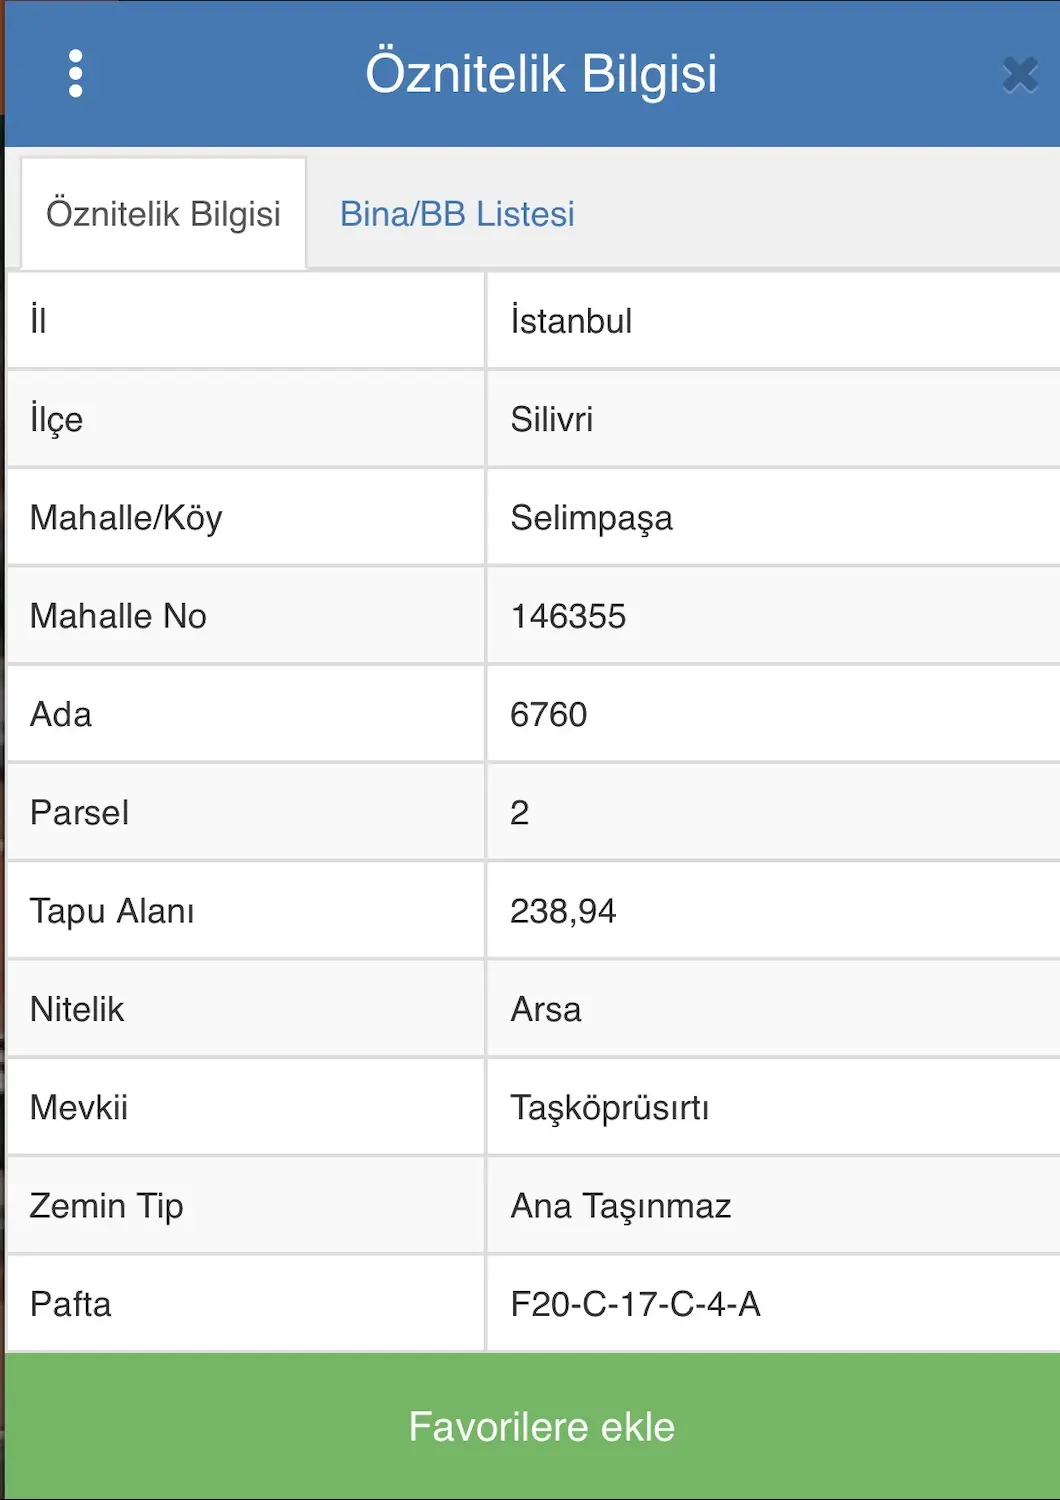Viewport: 1060px width, 1500px height.
Task: Close the Öznitelik Bilgisi panel
Action: [x=1019, y=75]
